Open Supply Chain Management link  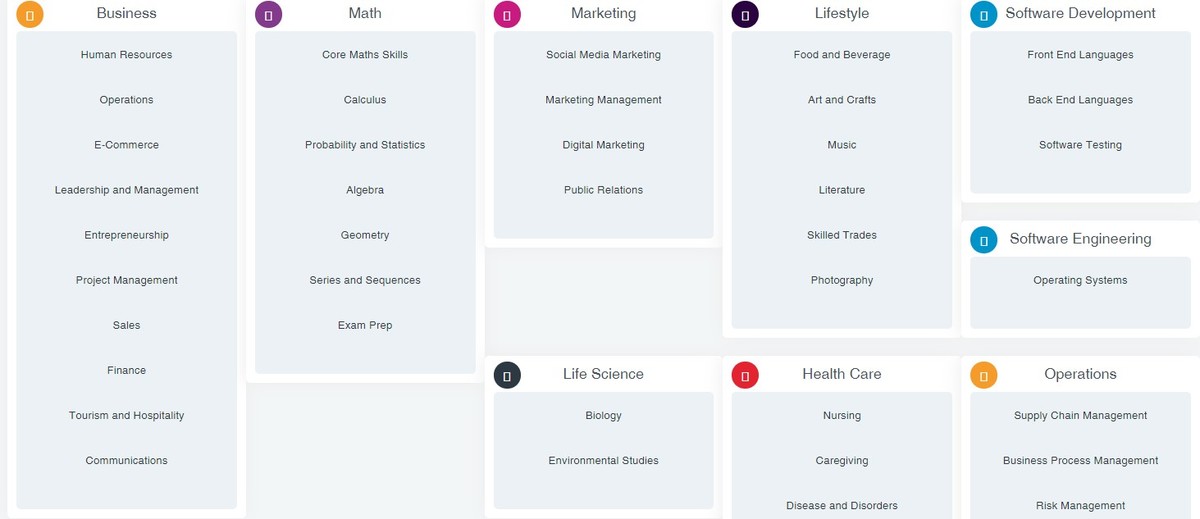pos(1080,416)
